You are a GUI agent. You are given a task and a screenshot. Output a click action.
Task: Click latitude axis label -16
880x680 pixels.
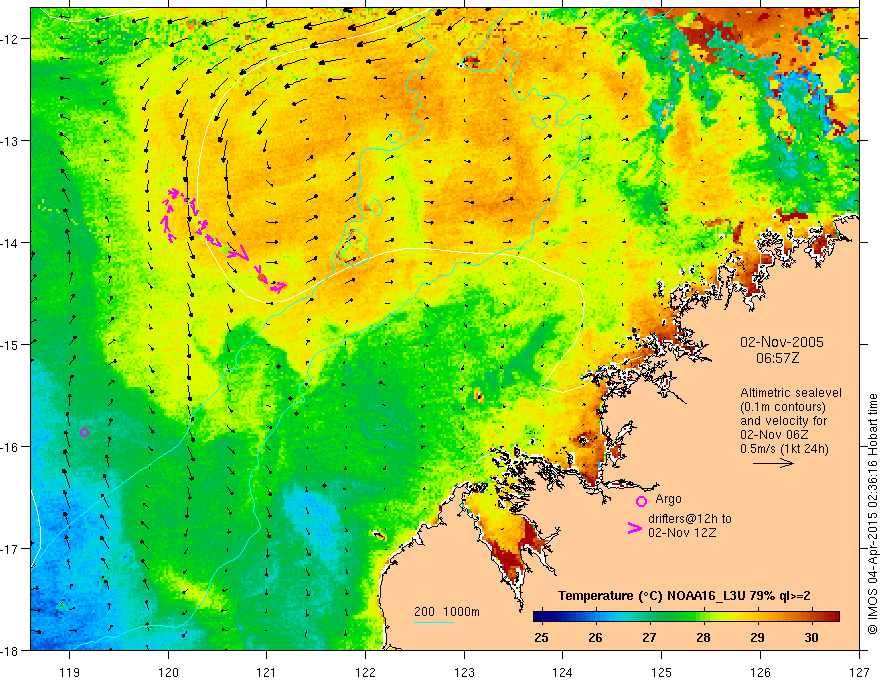point(11,447)
